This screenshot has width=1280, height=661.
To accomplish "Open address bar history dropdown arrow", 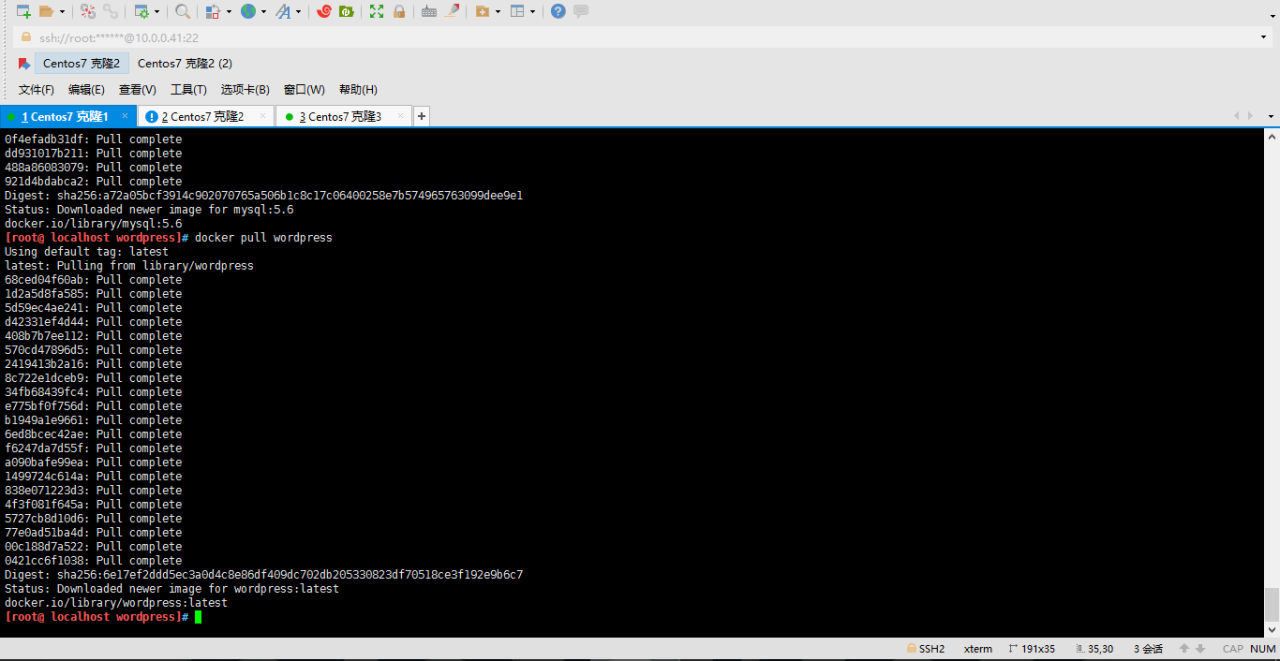I will pyautogui.click(x=1263, y=37).
